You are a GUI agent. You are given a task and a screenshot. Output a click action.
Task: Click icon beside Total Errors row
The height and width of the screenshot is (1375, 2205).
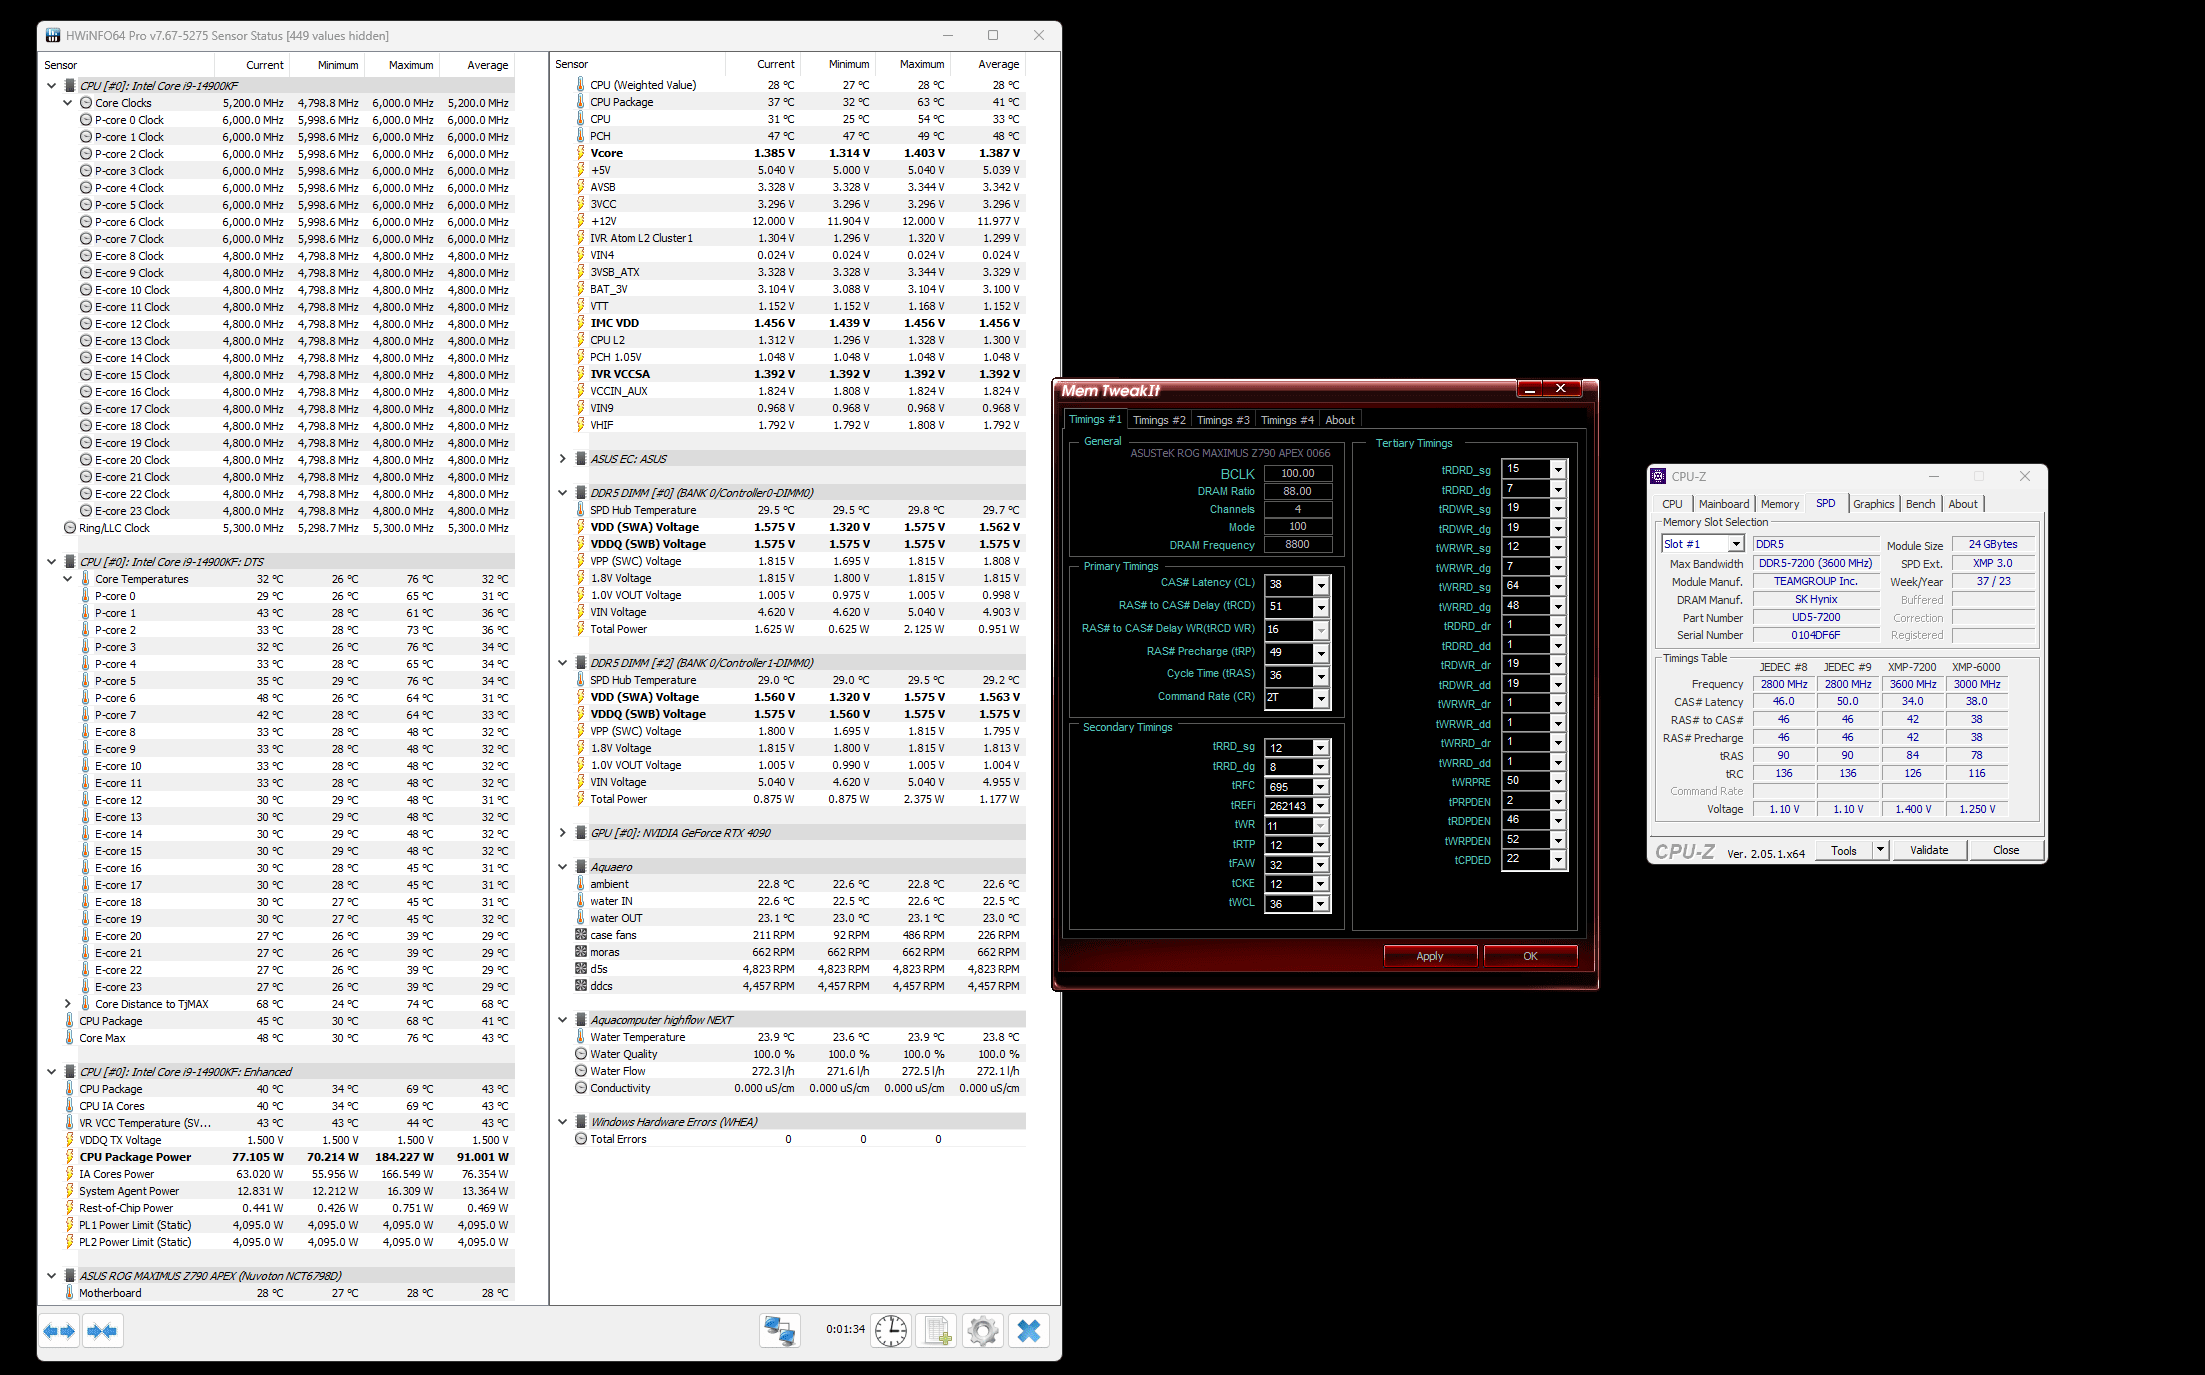[581, 1139]
